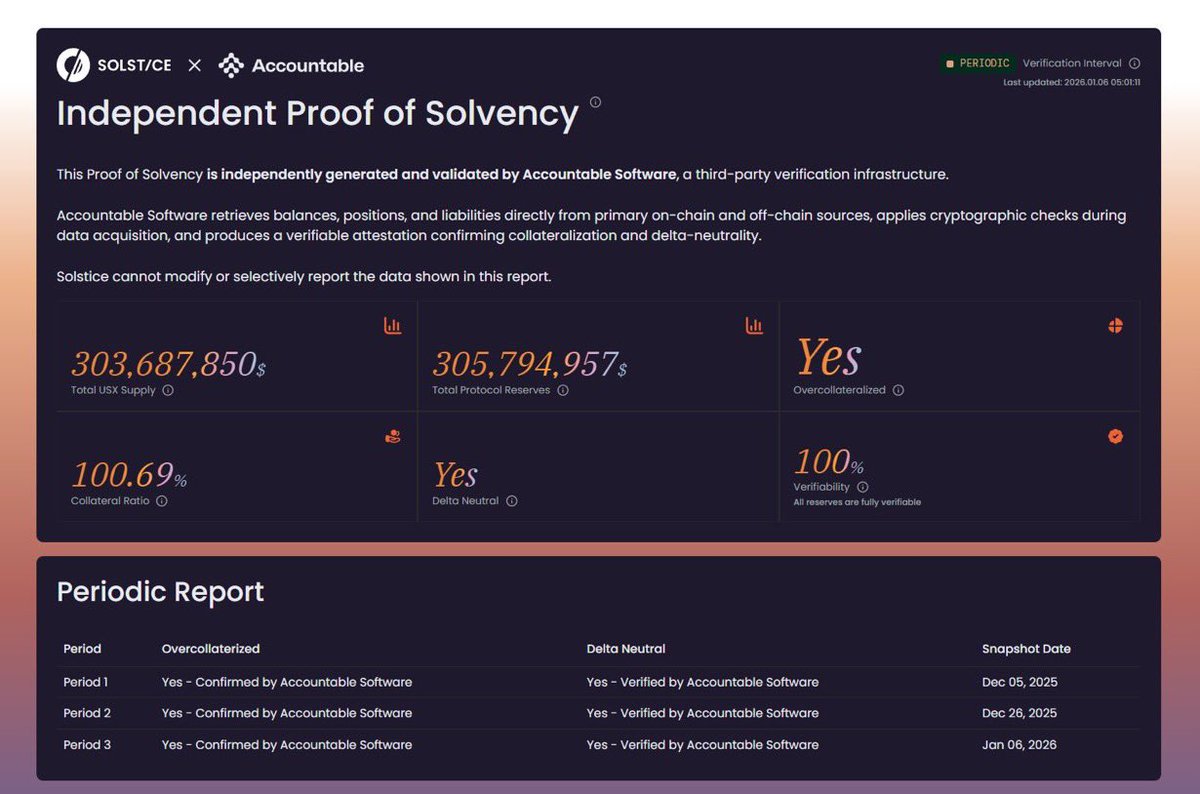
Task: Click the 305,794,957$ reserves value
Action: point(530,364)
